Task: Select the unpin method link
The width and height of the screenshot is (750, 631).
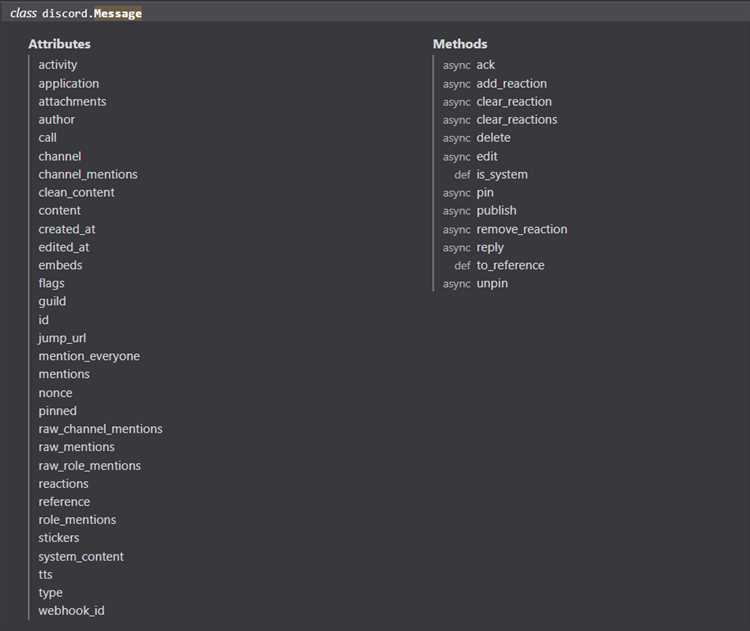Action: [x=492, y=284]
